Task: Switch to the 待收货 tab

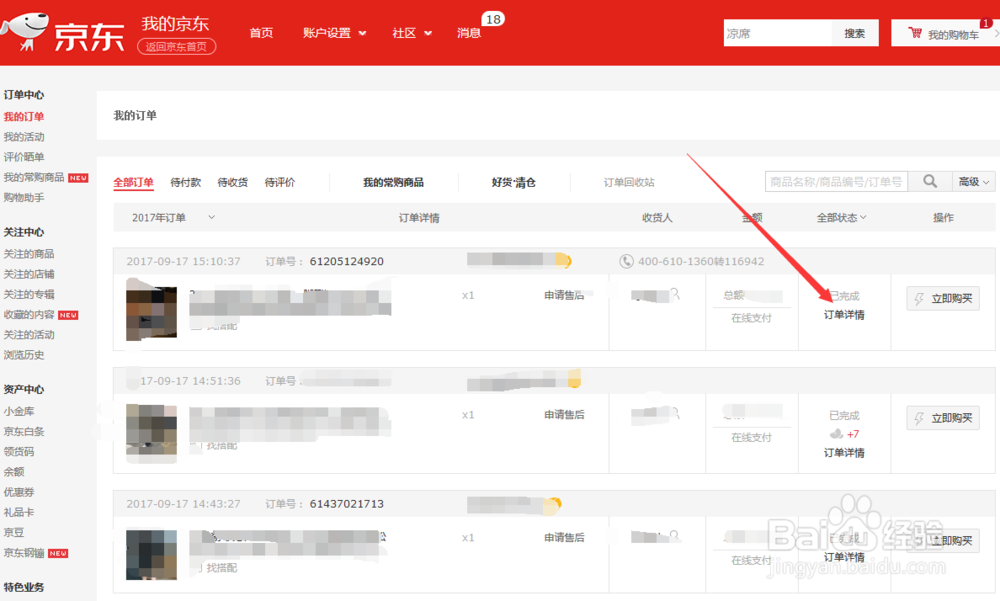Action: [x=234, y=181]
